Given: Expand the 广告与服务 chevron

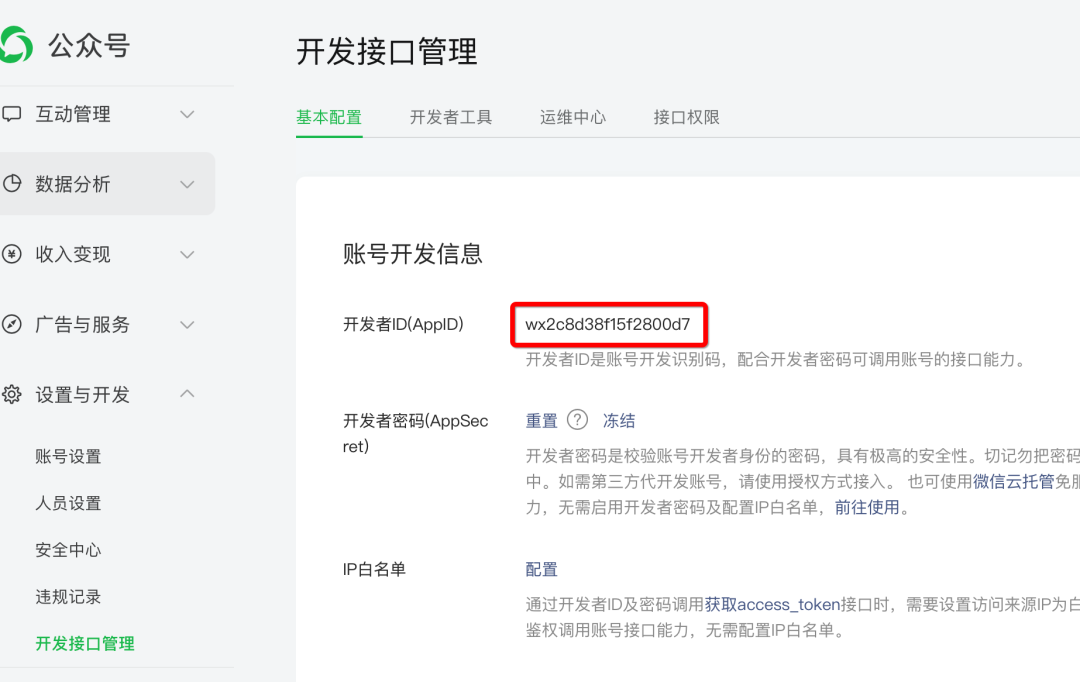Looking at the screenshot, I should 187,325.
